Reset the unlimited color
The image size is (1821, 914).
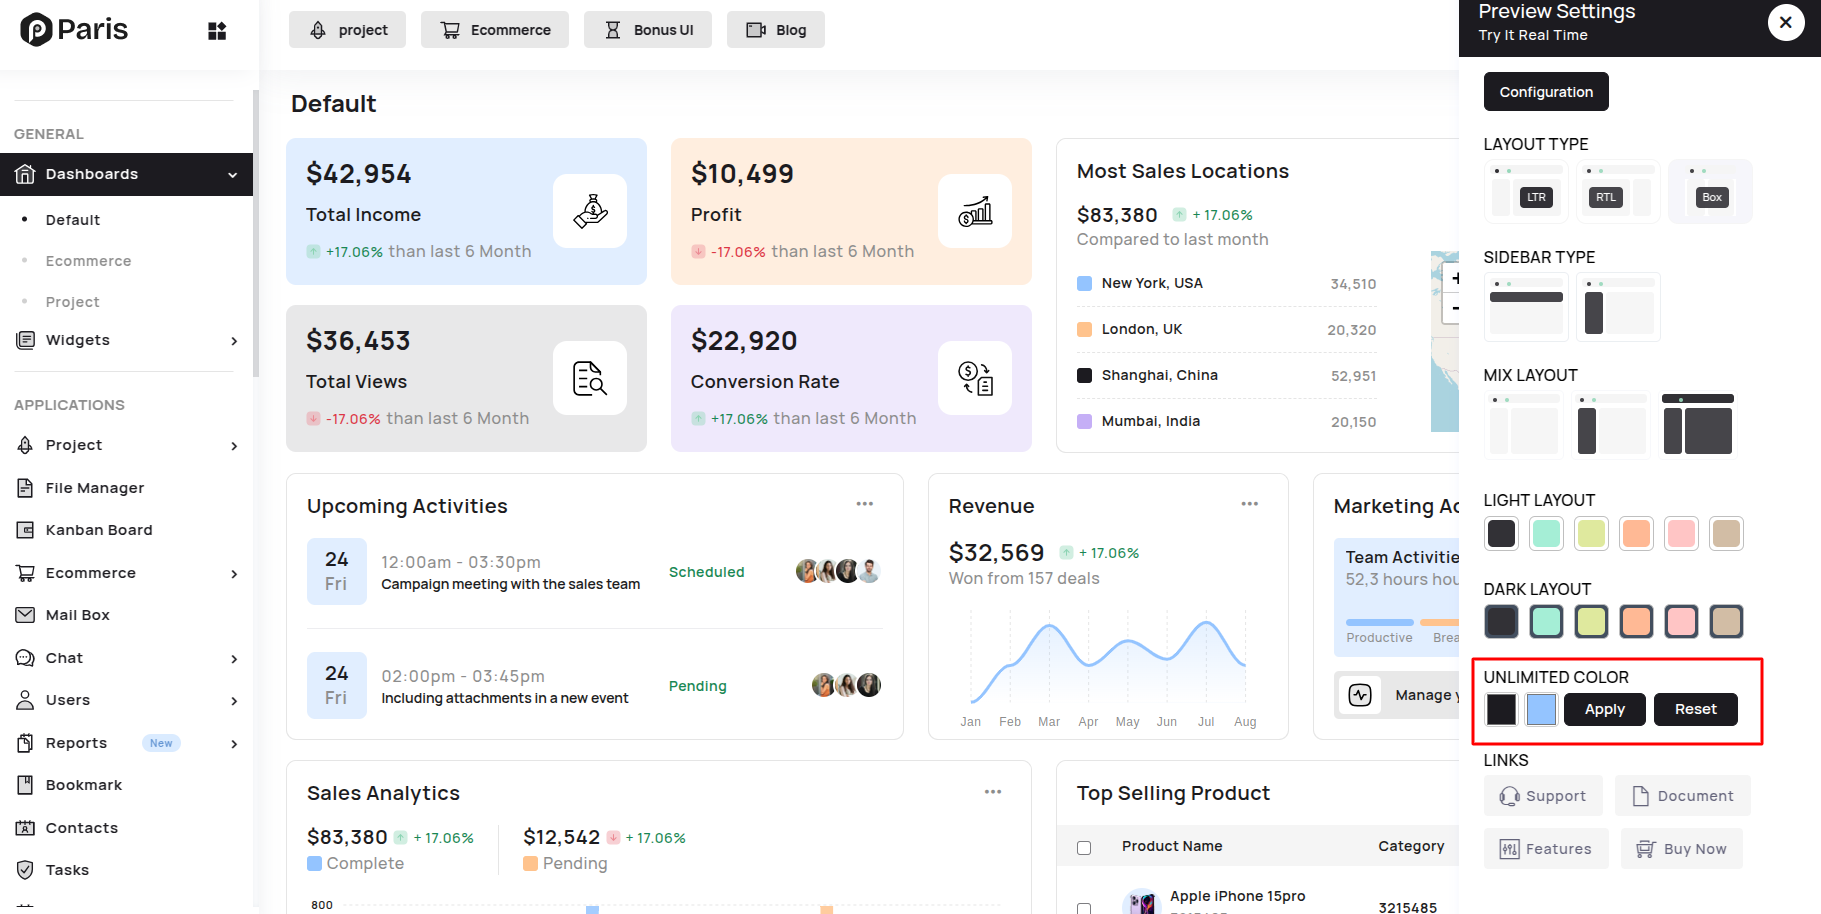pos(1696,709)
